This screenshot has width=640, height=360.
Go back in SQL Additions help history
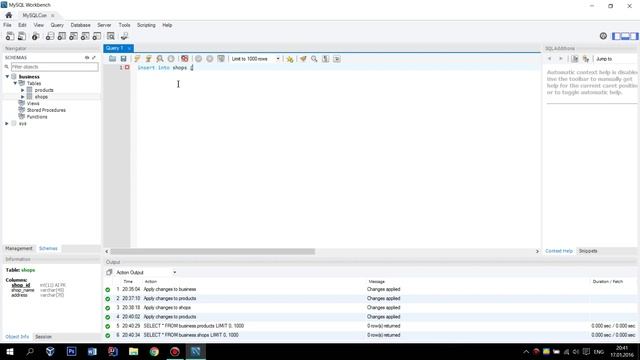point(550,59)
